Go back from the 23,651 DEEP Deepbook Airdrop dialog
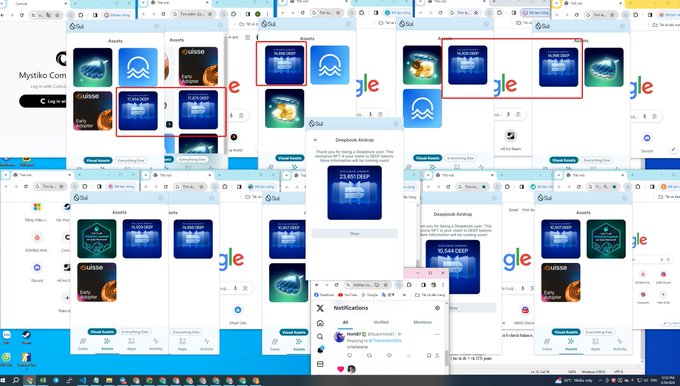This screenshot has width=680, height=386. click(x=315, y=140)
